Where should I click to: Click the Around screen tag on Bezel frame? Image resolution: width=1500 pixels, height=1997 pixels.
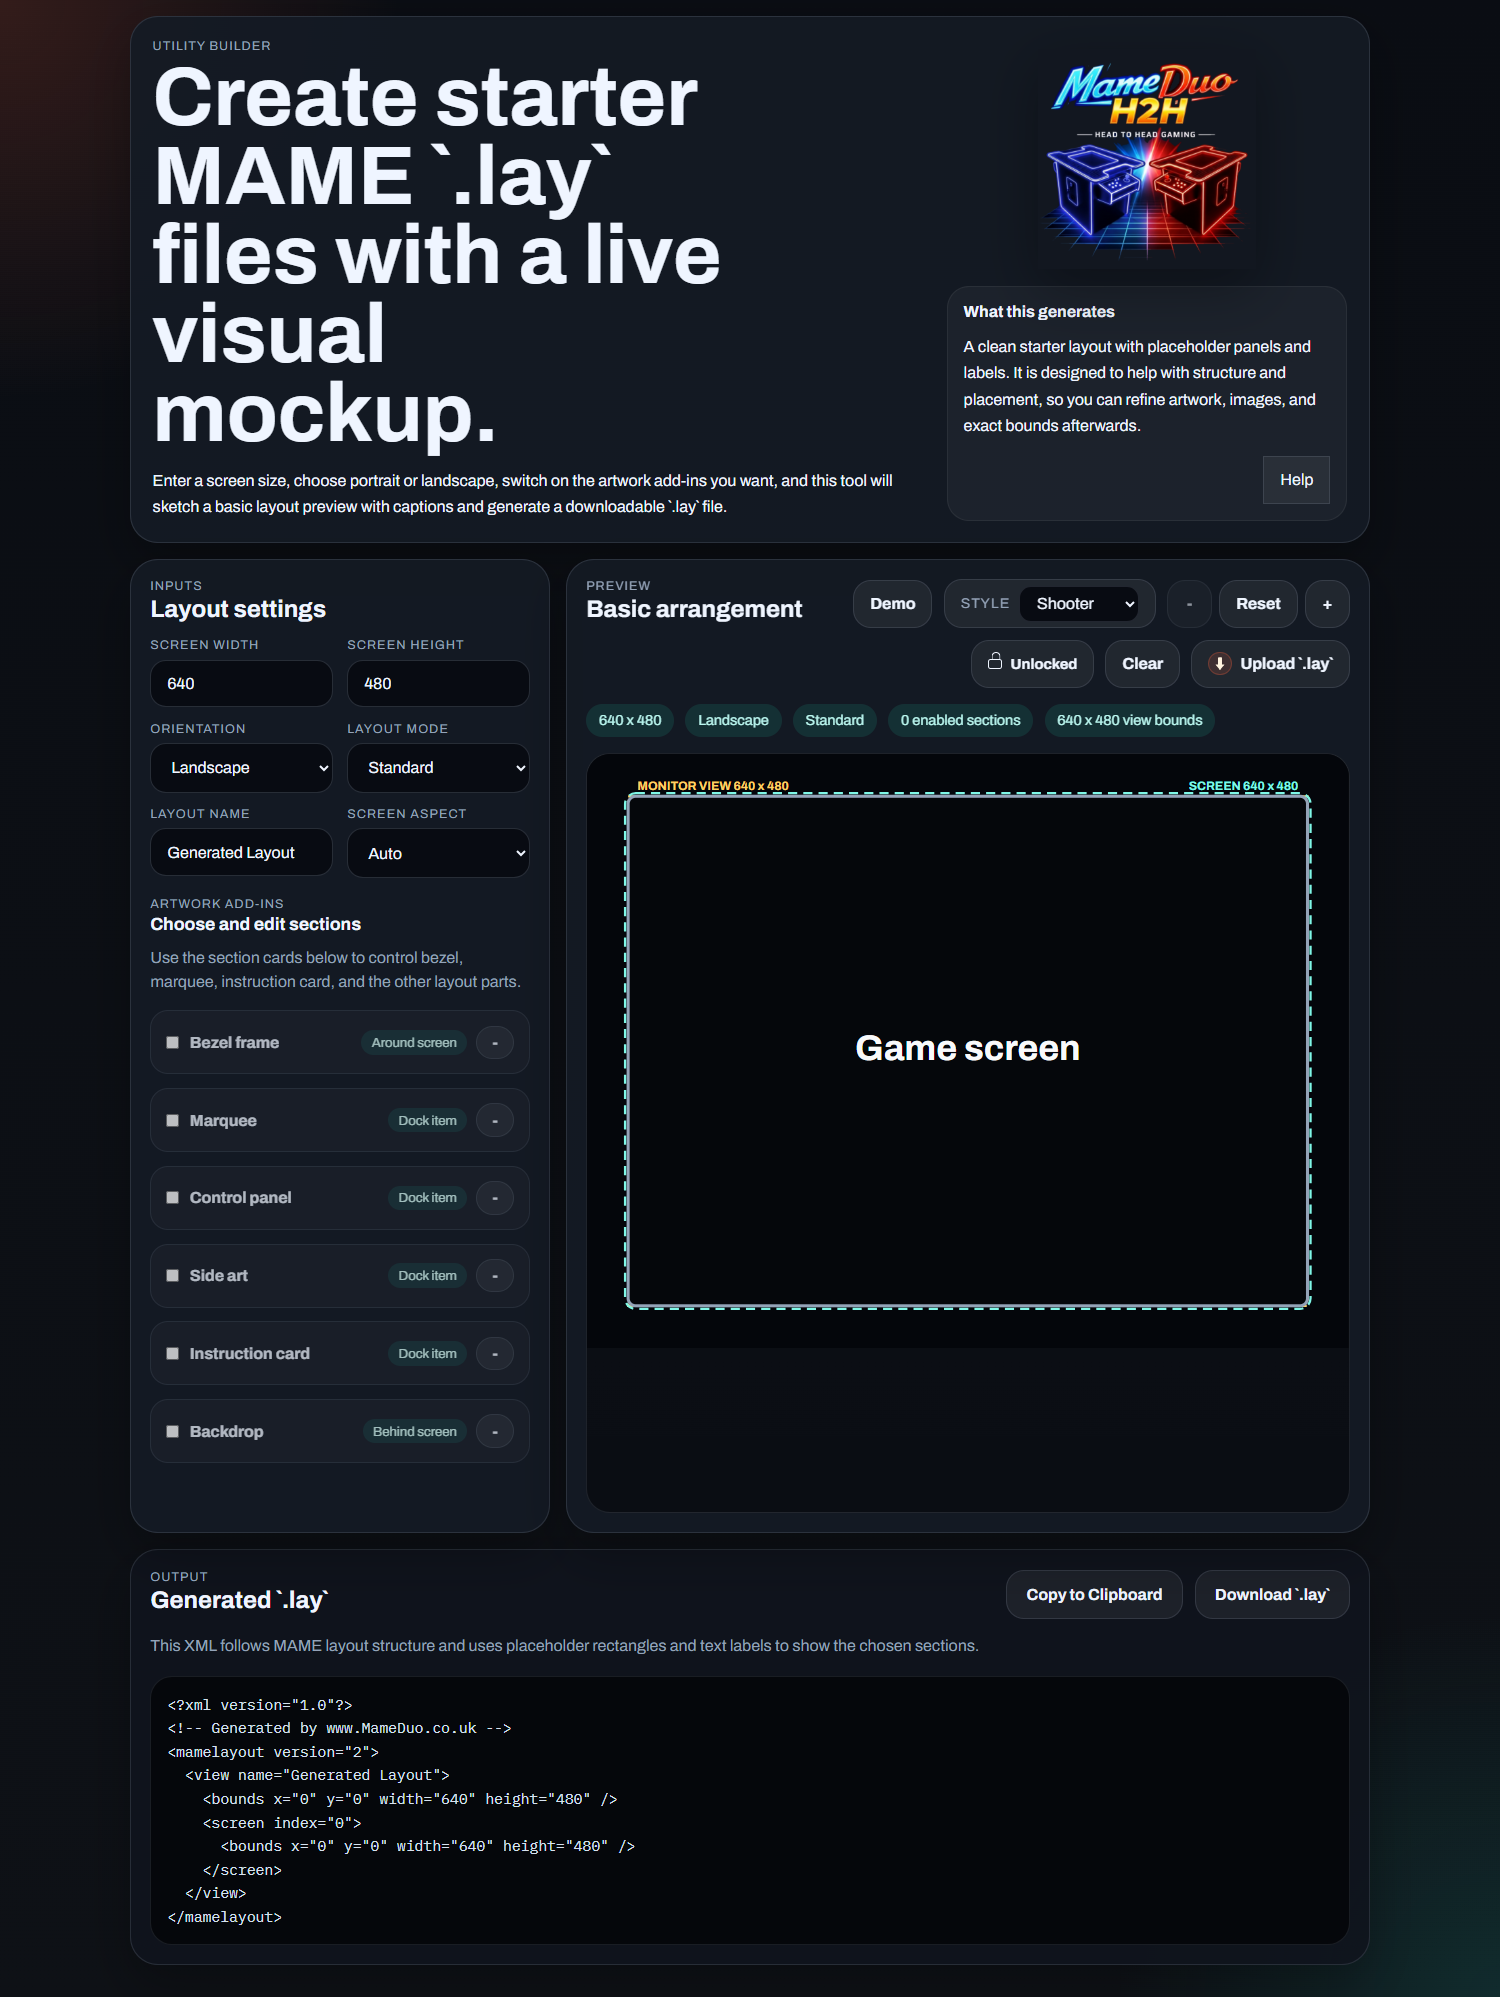click(x=414, y=1042)
